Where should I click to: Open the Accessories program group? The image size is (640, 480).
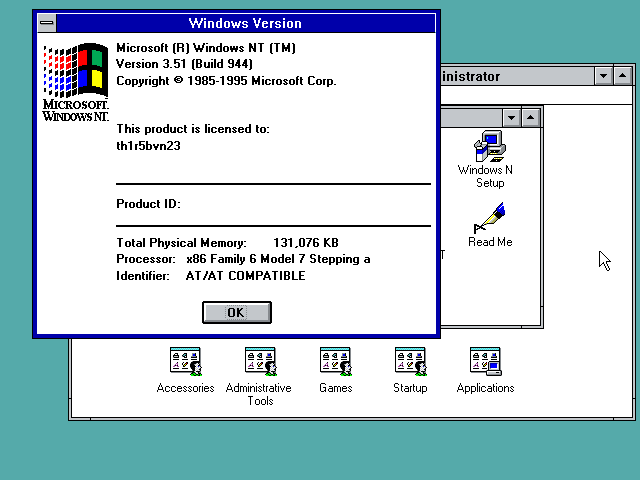[x=185, y=371]
